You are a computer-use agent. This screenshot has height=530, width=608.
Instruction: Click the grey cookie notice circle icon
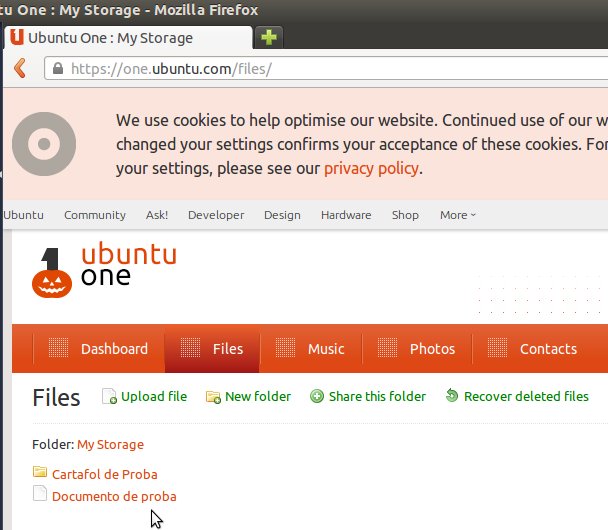(44, 144)
